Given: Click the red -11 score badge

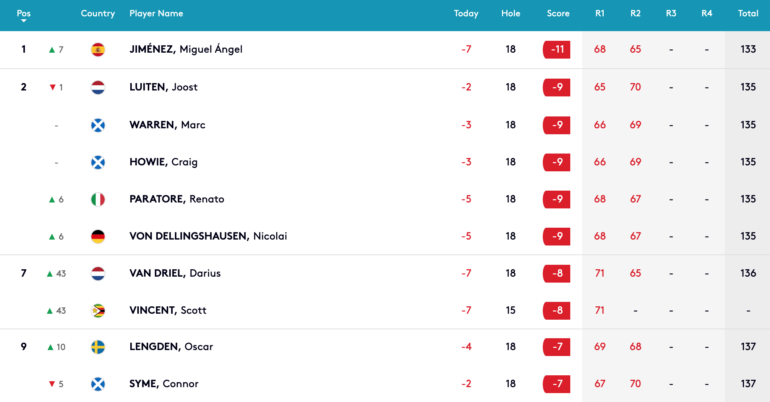Looking at the screenshot, I should click(x=557, y=50).
